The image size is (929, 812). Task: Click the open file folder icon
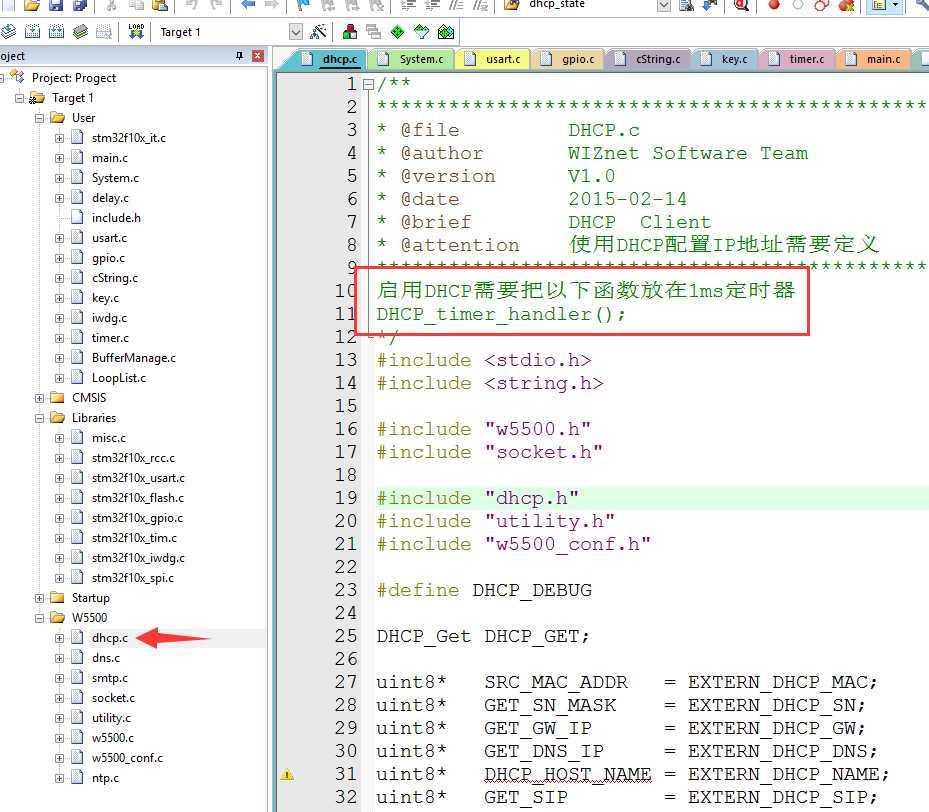[31, 5]
